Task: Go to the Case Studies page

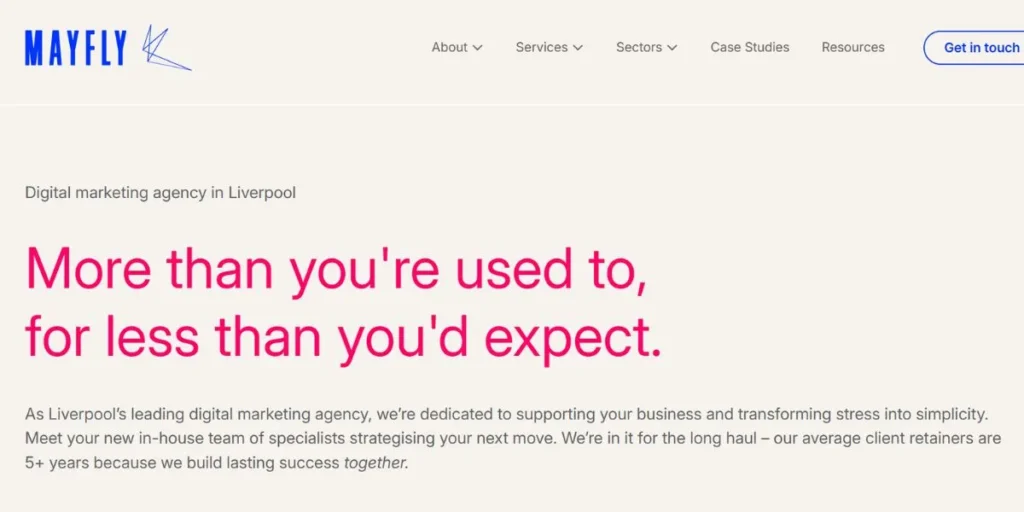Action: tap(749, 47)
